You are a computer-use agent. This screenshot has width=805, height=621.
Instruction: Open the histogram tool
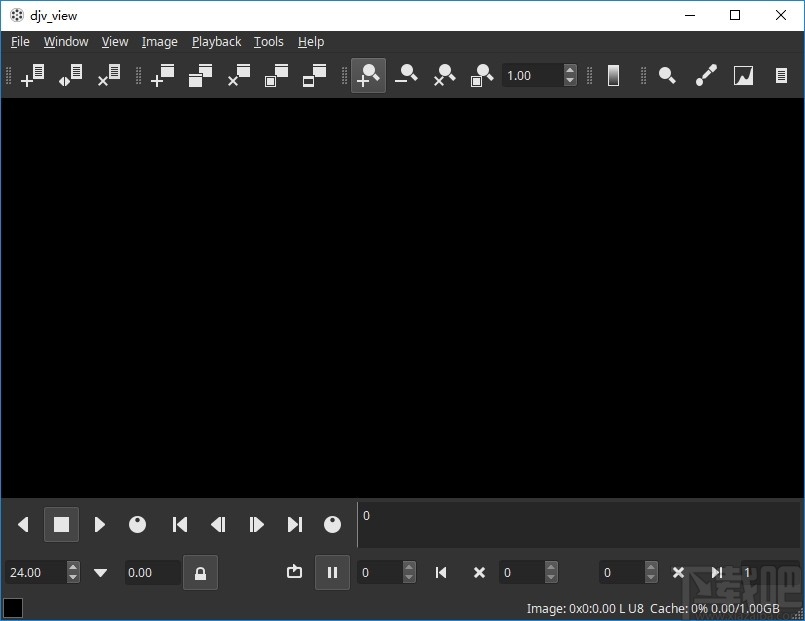743,76
